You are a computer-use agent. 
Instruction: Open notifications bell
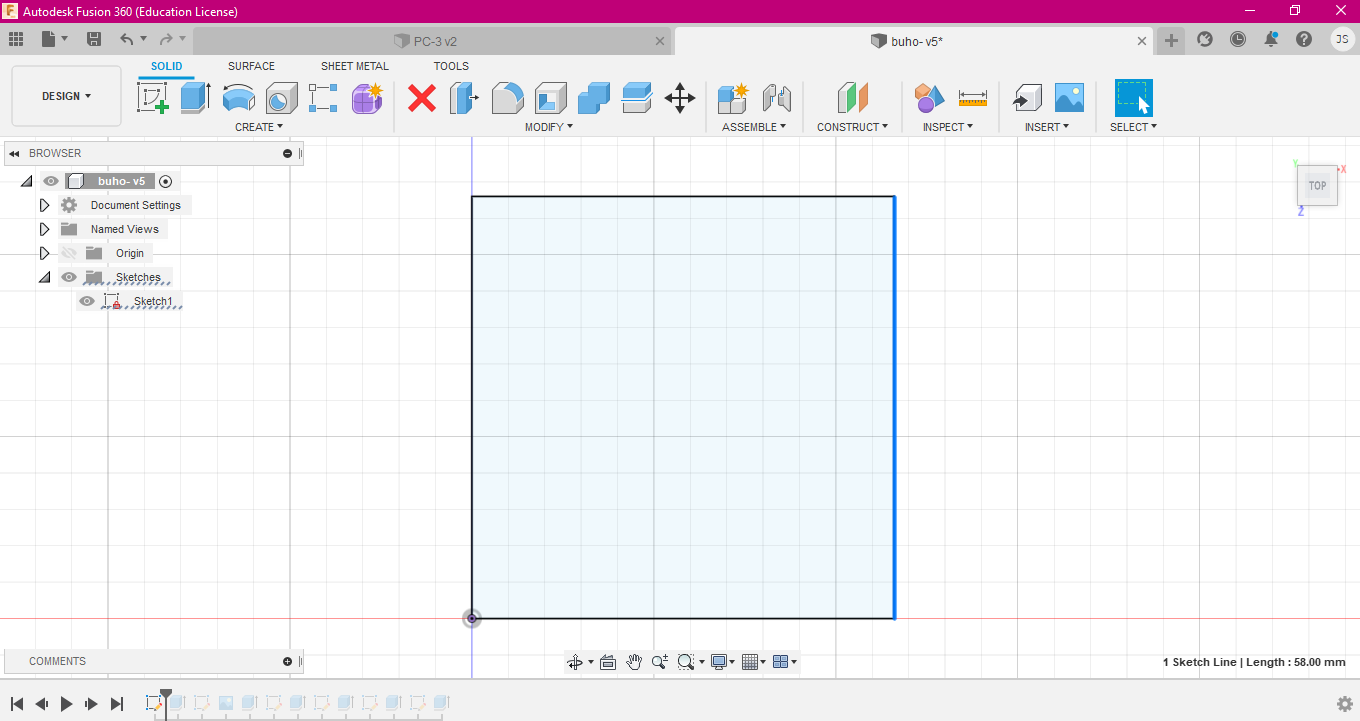1271,39
